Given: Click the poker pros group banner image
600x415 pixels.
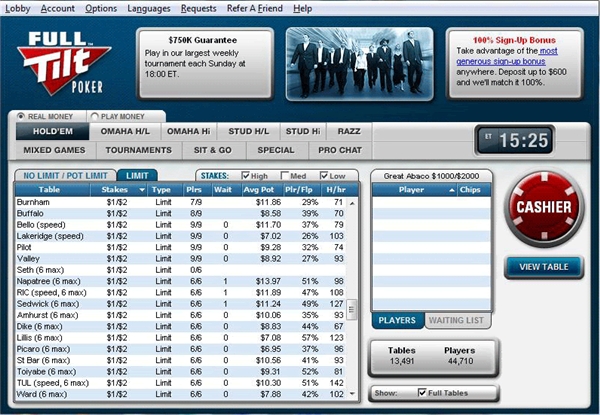Looking at the screenshot, I should click(x=360, y=62).
